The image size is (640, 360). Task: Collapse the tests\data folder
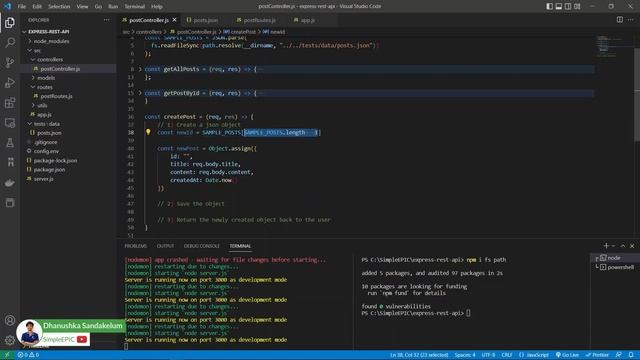[x=68, y=123]
